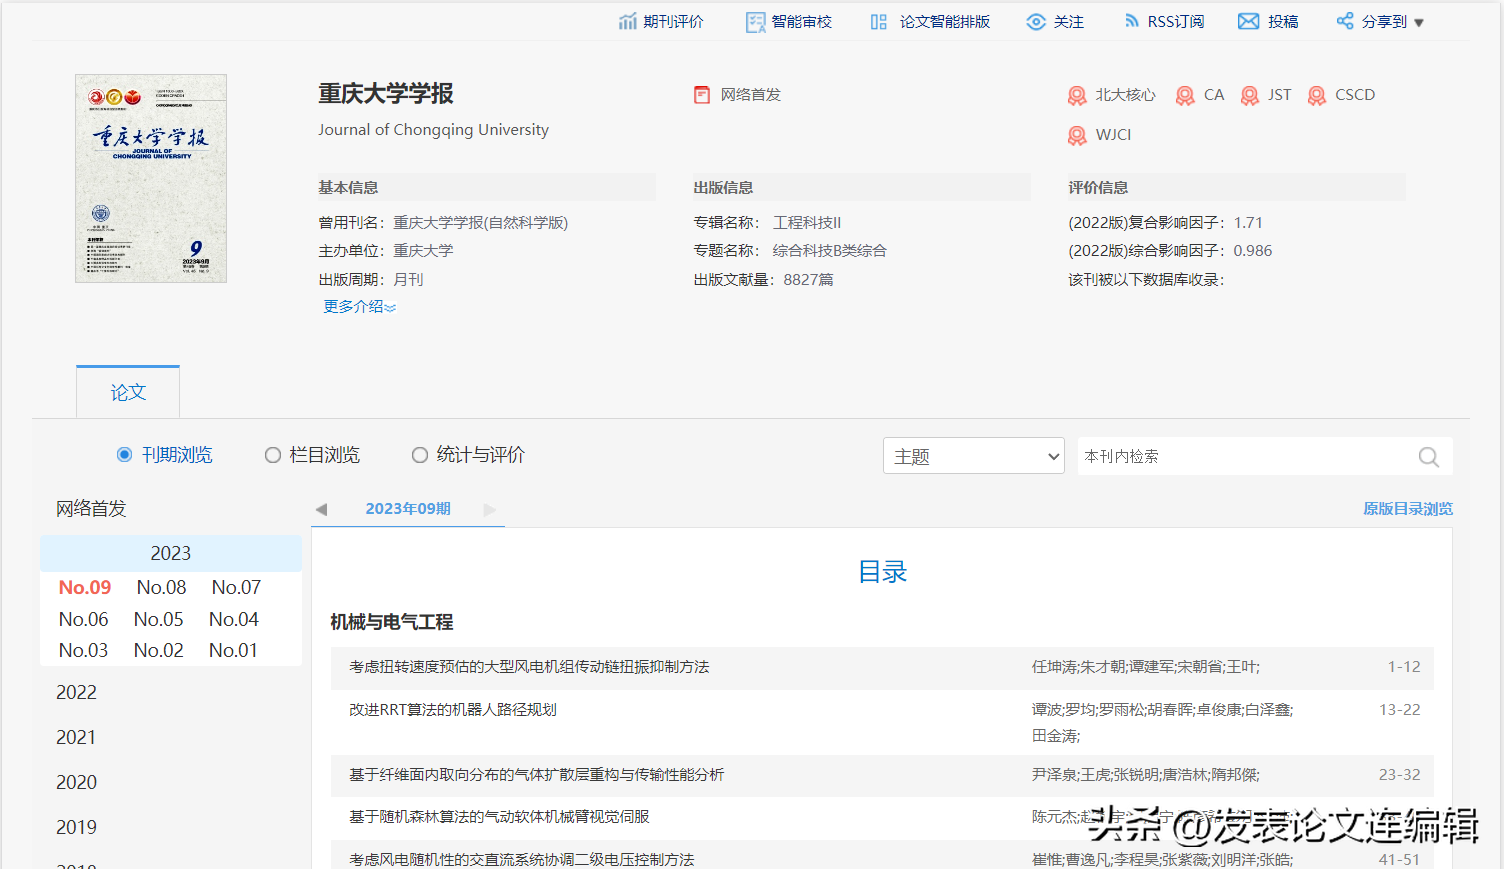Select issue No.08
Viewport: 1504px width, 869px height.
pyautogui.click(x=161, y=587)
